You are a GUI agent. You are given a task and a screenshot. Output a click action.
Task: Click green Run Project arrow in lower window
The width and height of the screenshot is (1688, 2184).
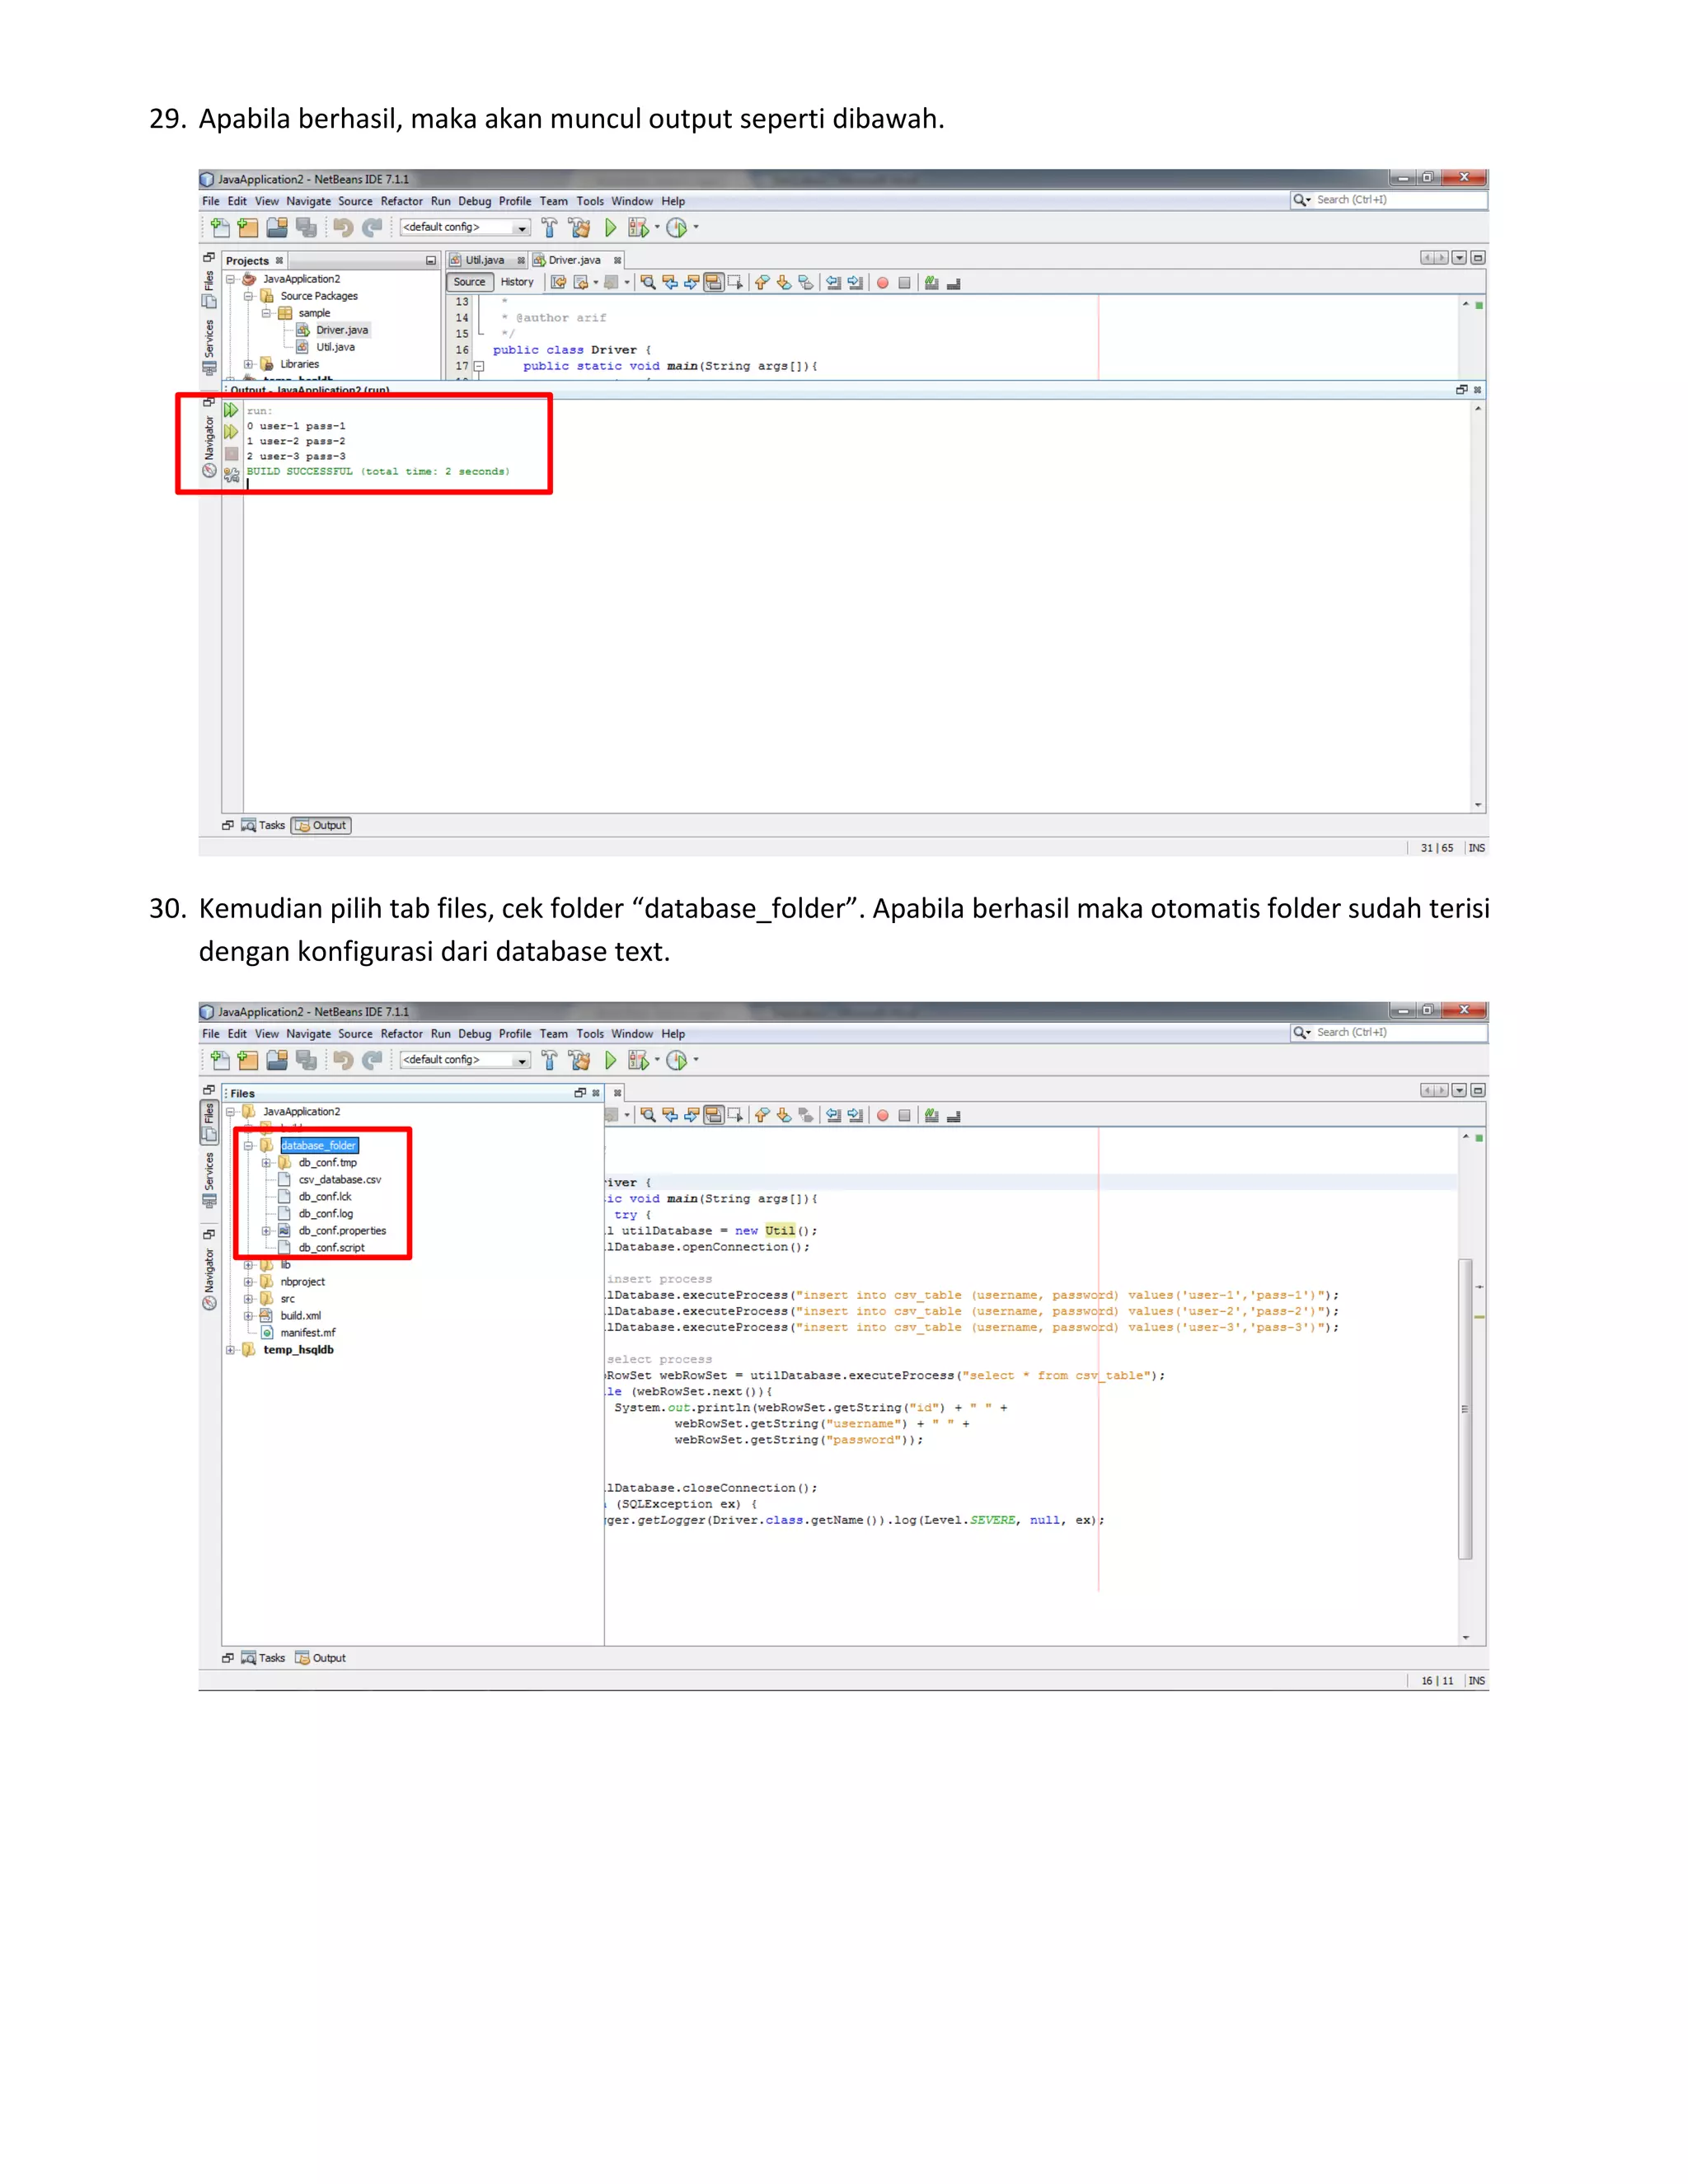[x=610, y=1060]
